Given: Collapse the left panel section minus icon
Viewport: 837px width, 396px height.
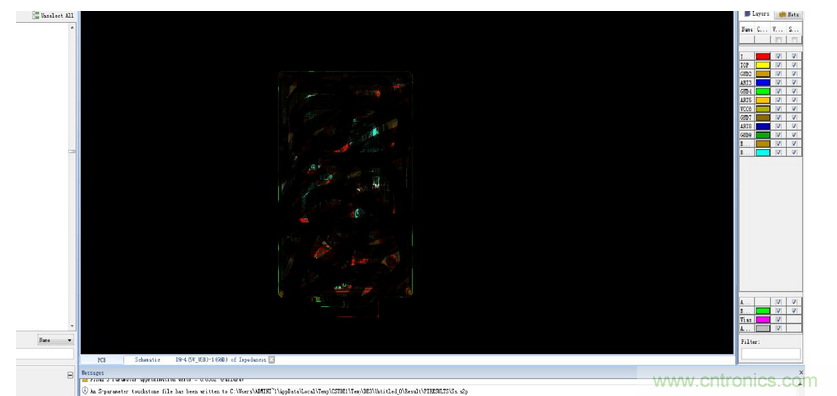Looking at the screenshot, I should [70, 375].
